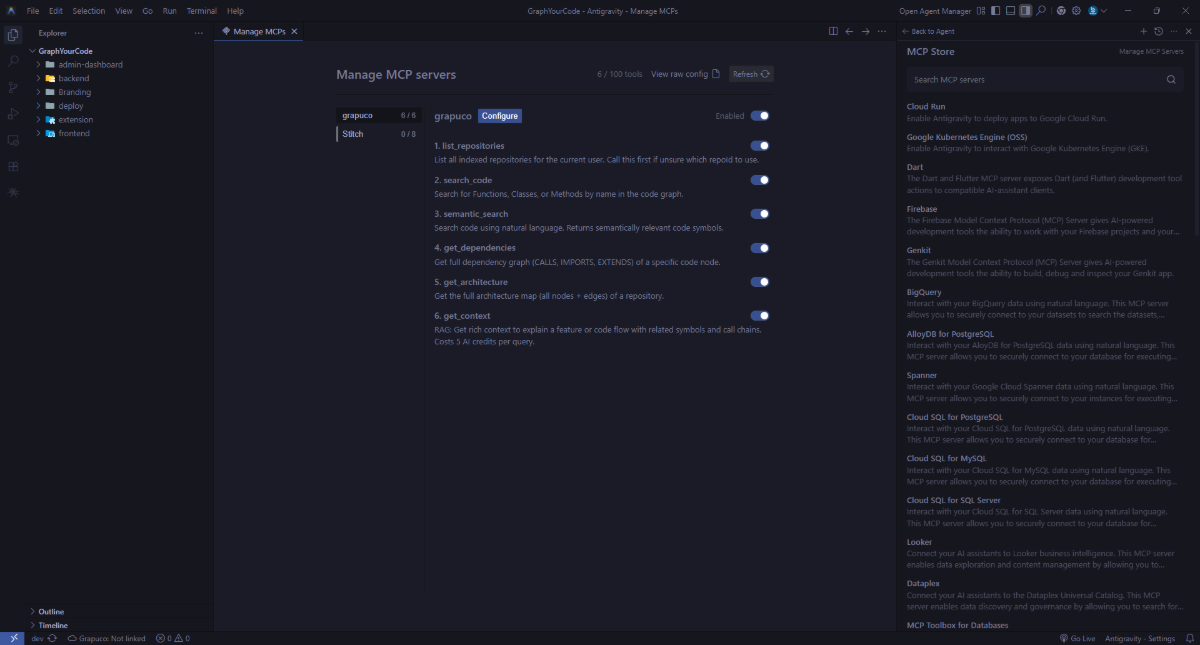The image size is (1200, 645).
Task: Open the Remote Explorer view
Action: pyautogui.click(x=13, y=140)
